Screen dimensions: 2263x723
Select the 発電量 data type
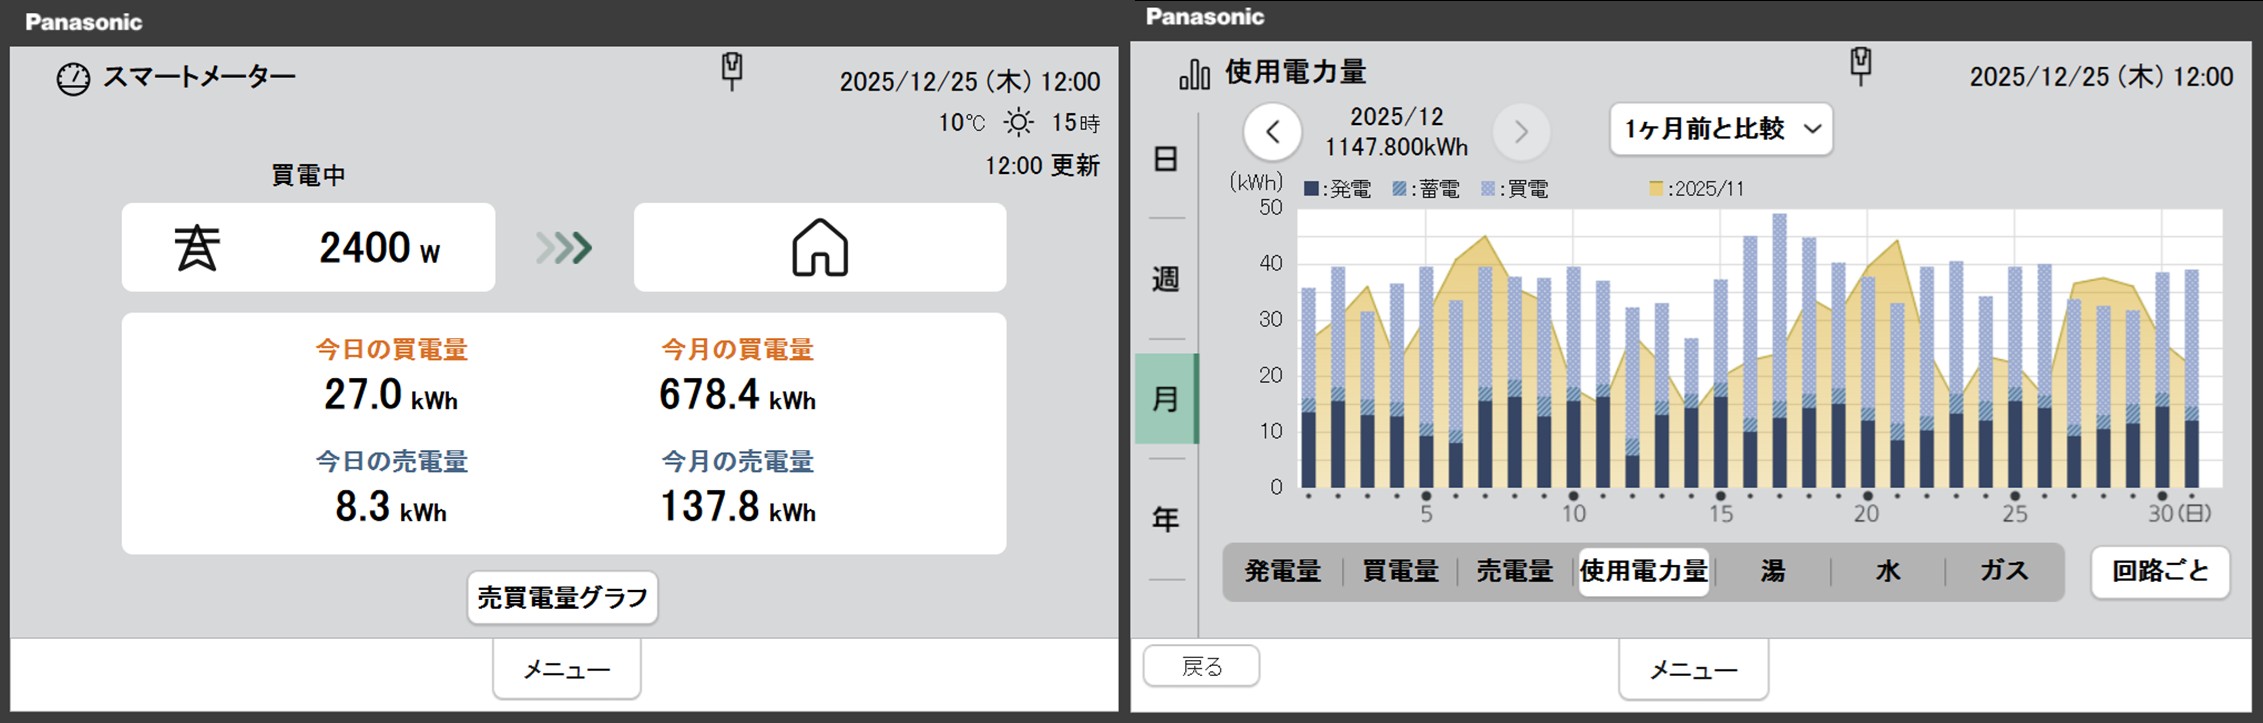point(1282,571)
